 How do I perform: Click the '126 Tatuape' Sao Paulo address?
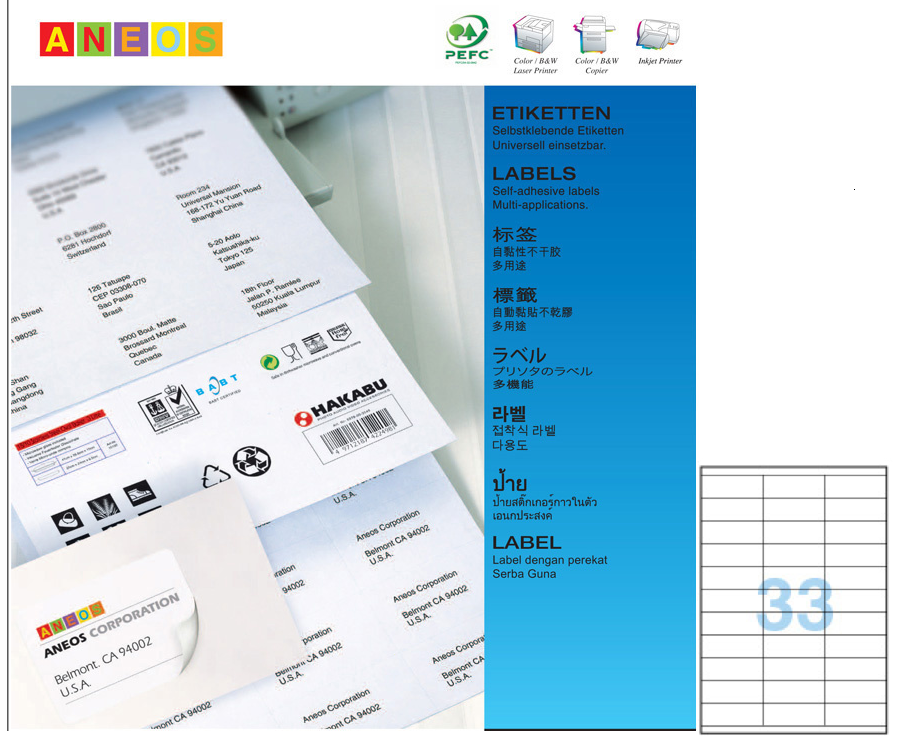[117, 296]
